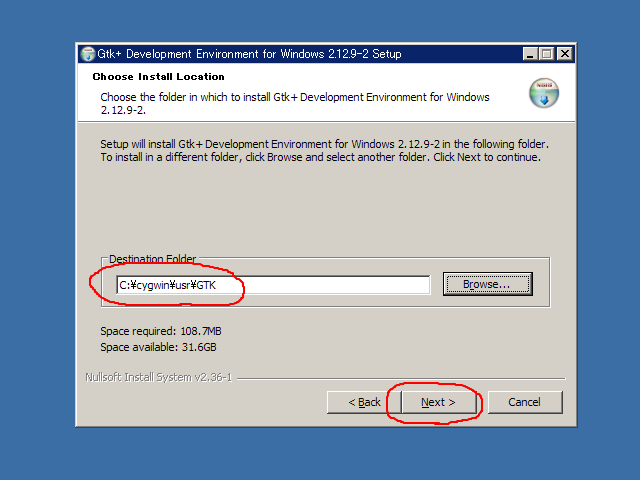Screen dimensions: 640x480
Task: Open the Browse folder dialog
Action: point(487,284)
